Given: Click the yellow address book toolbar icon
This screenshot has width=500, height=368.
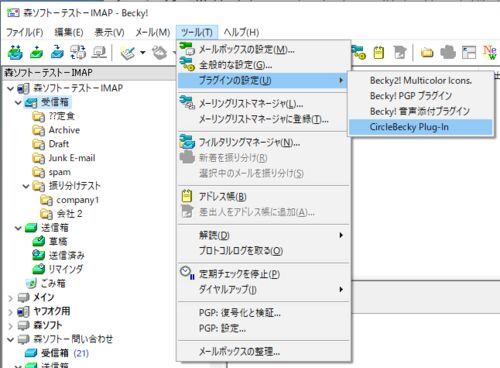Looking at the screenshot, I should click(x=379, y=53).
